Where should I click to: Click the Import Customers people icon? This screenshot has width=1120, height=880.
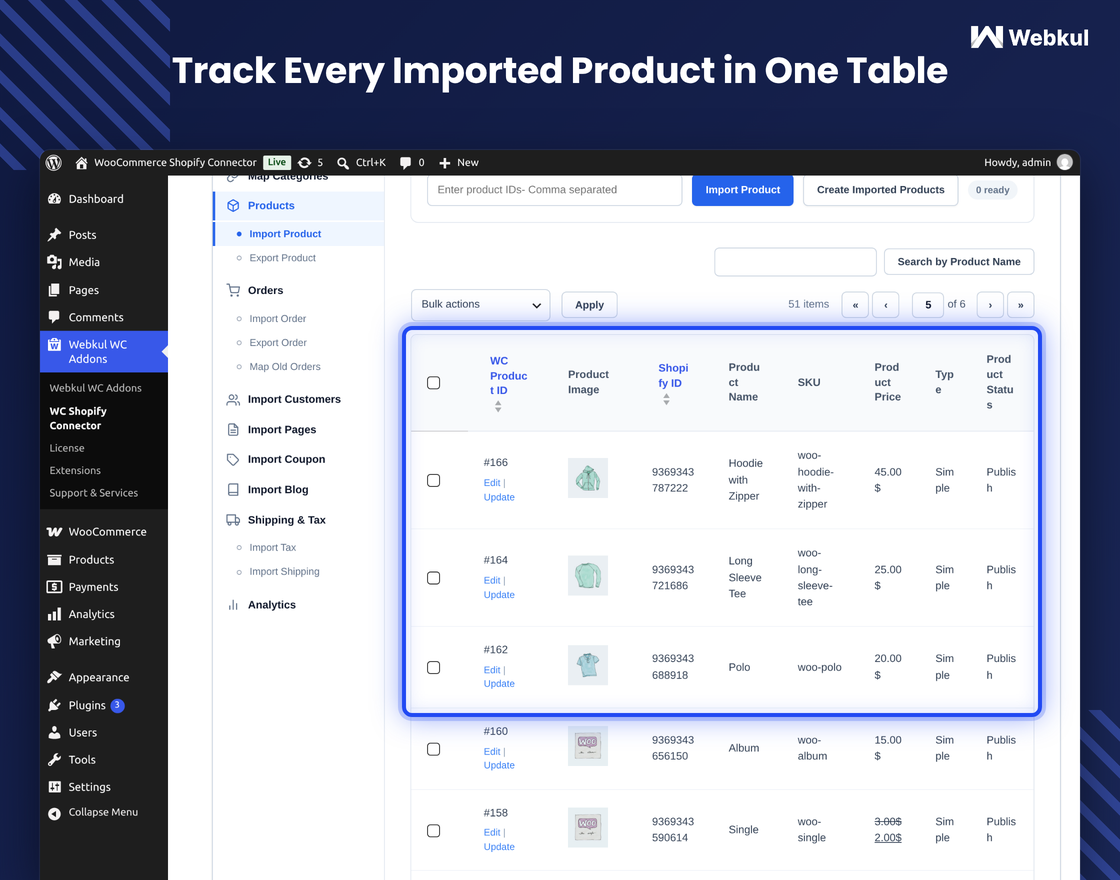233,400
